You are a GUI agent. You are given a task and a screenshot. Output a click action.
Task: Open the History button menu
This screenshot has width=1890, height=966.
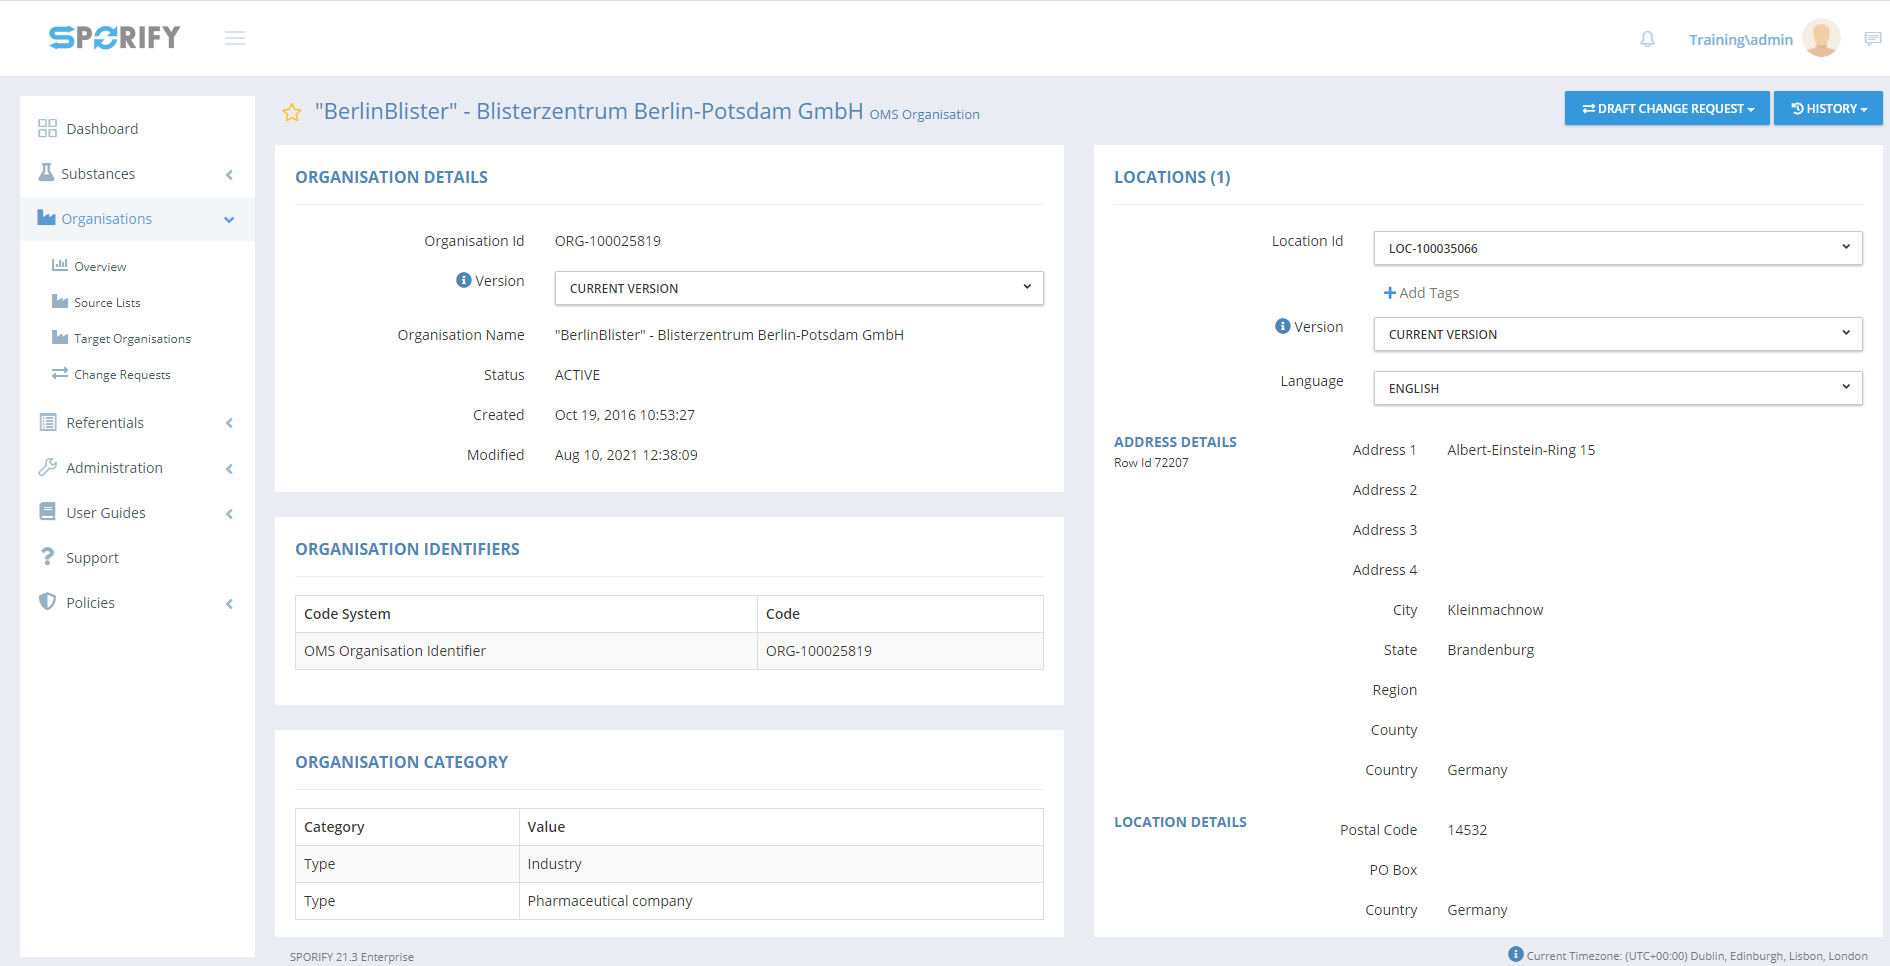coord(1827,108)
